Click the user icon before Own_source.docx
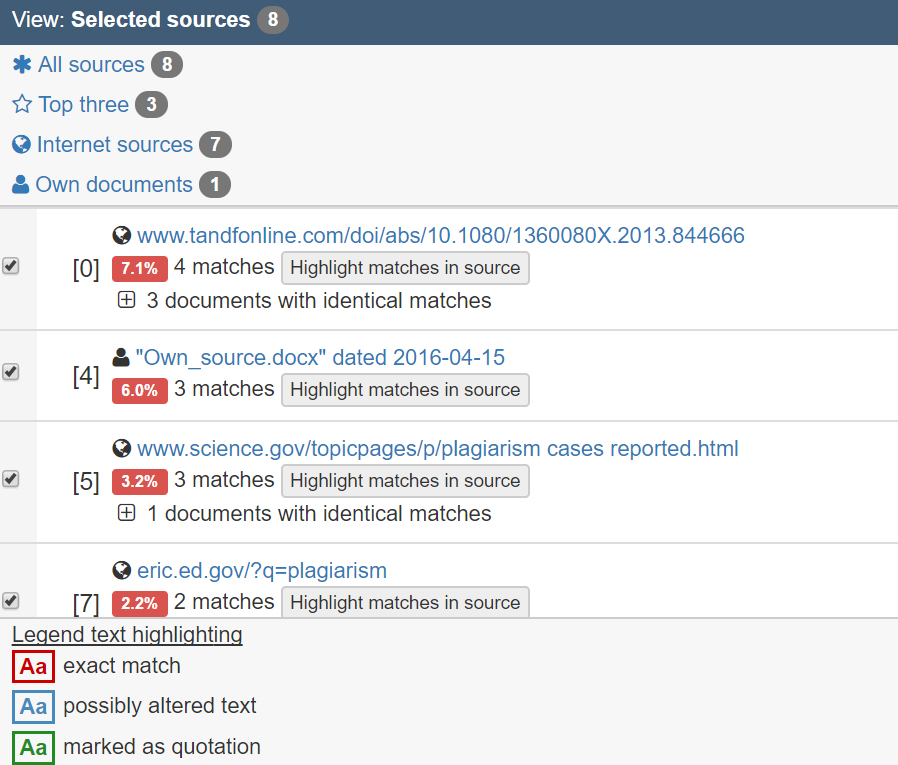898x765 pixels. 121,357
